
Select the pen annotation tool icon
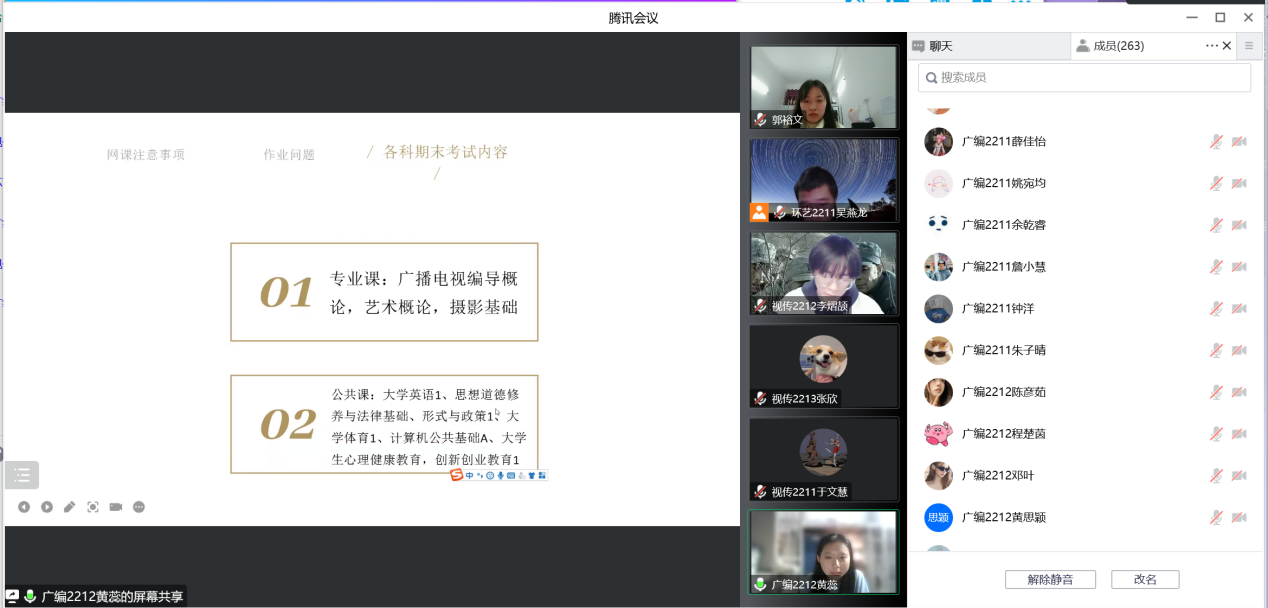[70, 507]
